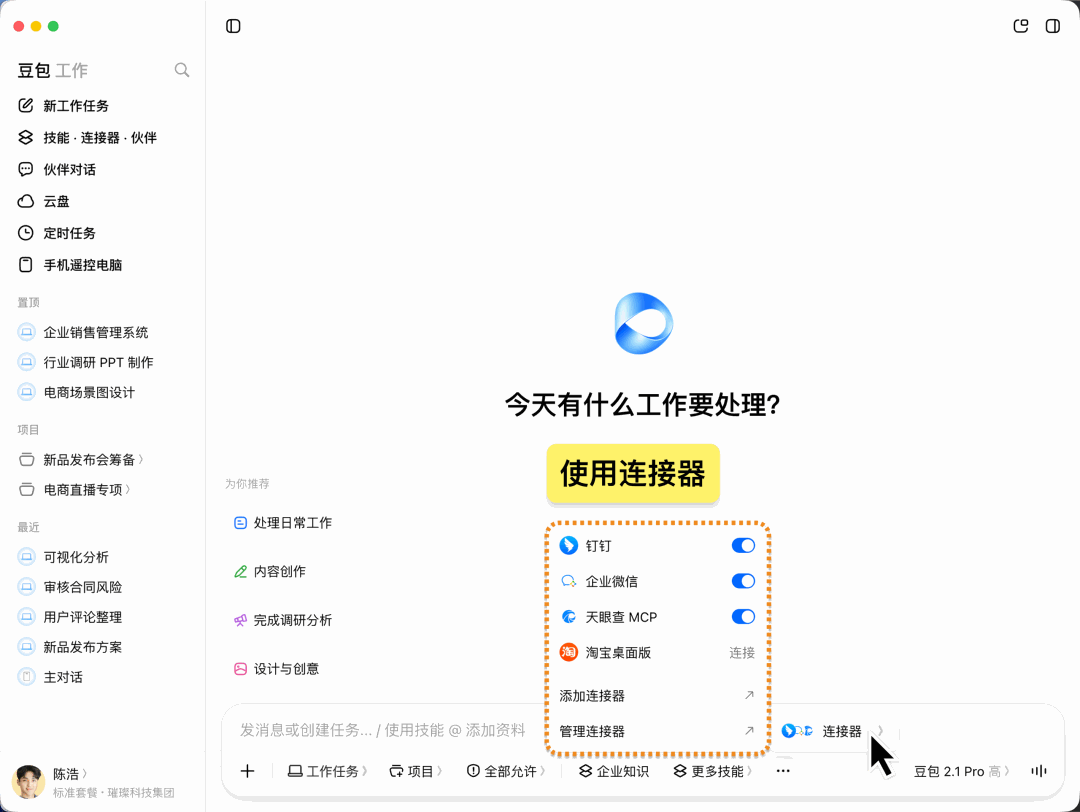Toggle the right sidebar panel icon
This screenshot has width=1080, height=812.
[x=1052, y=26]
